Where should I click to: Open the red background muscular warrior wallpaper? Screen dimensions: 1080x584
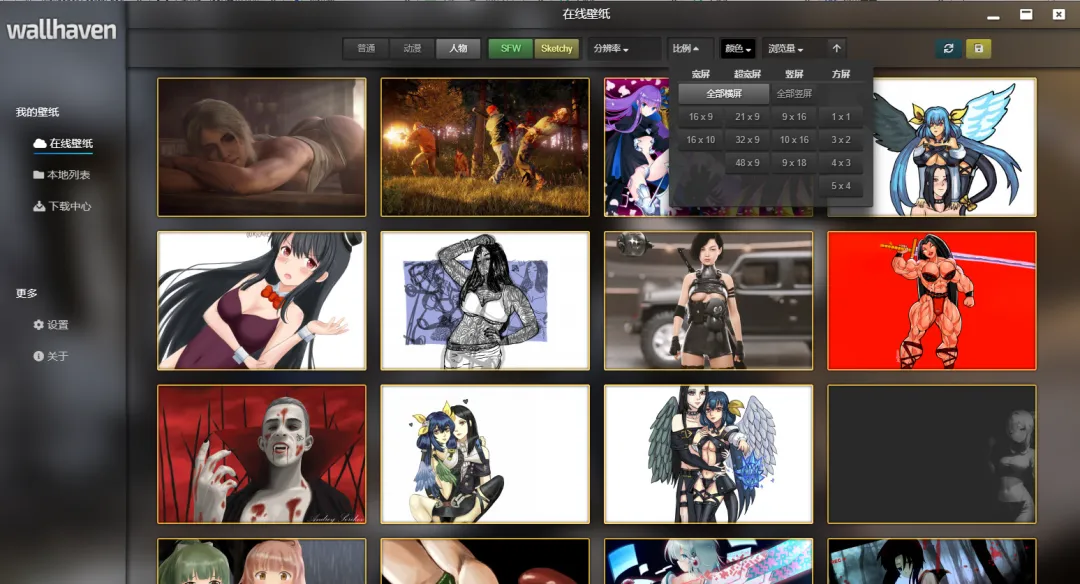[931, 300]
